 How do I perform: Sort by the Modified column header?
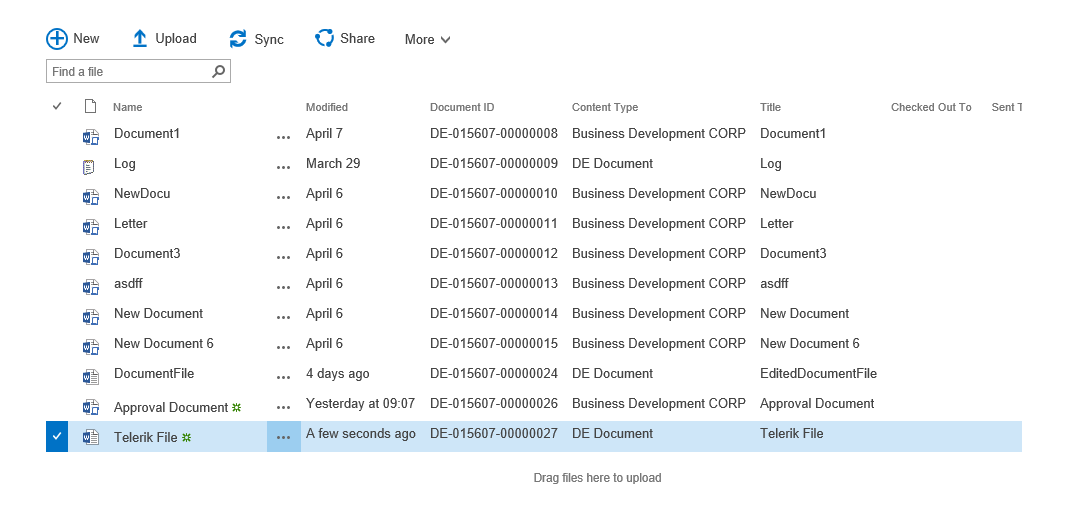pos(327,107)
